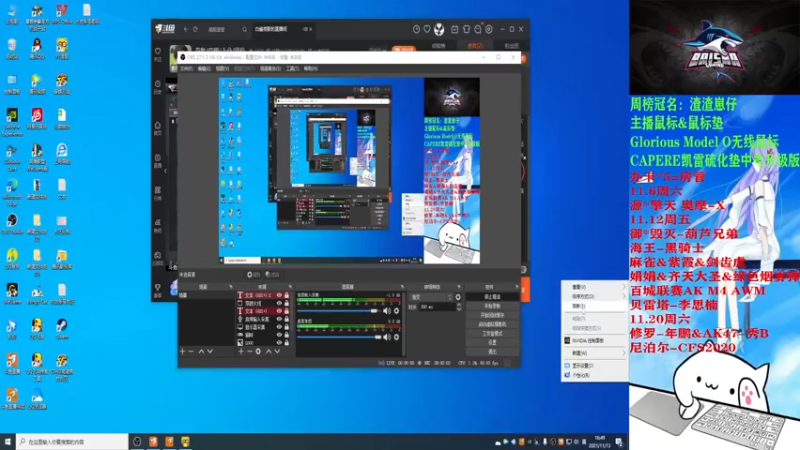800x450 pixels.
Task: Adjust transition duration stepper arrows
Action: [x=459, y=307]
